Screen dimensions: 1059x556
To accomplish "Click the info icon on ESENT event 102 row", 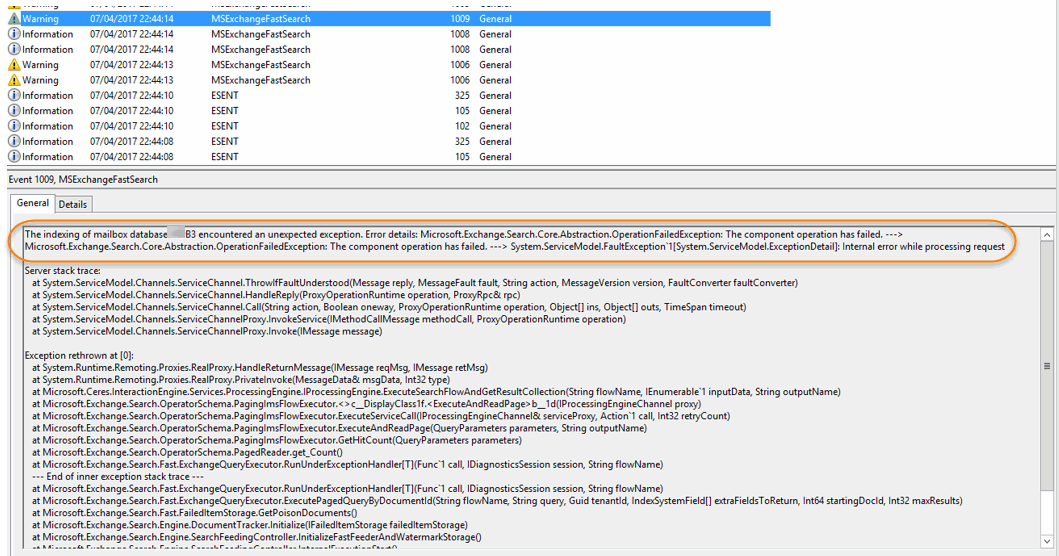I will (x=14, y=126).
